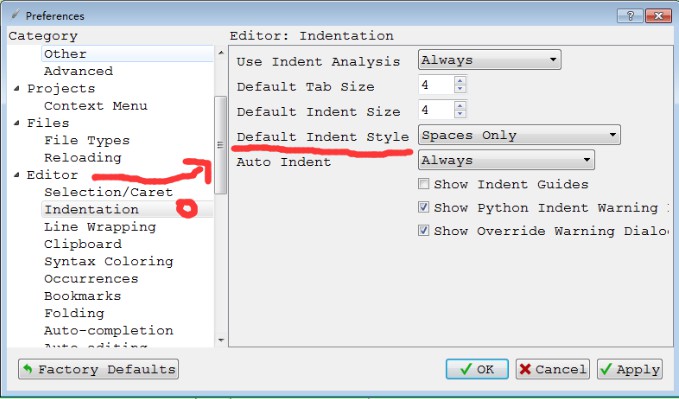Uncheck Show Python Indent Warning
The width and height of the screenshot is (679, 399).
[424, 208]
